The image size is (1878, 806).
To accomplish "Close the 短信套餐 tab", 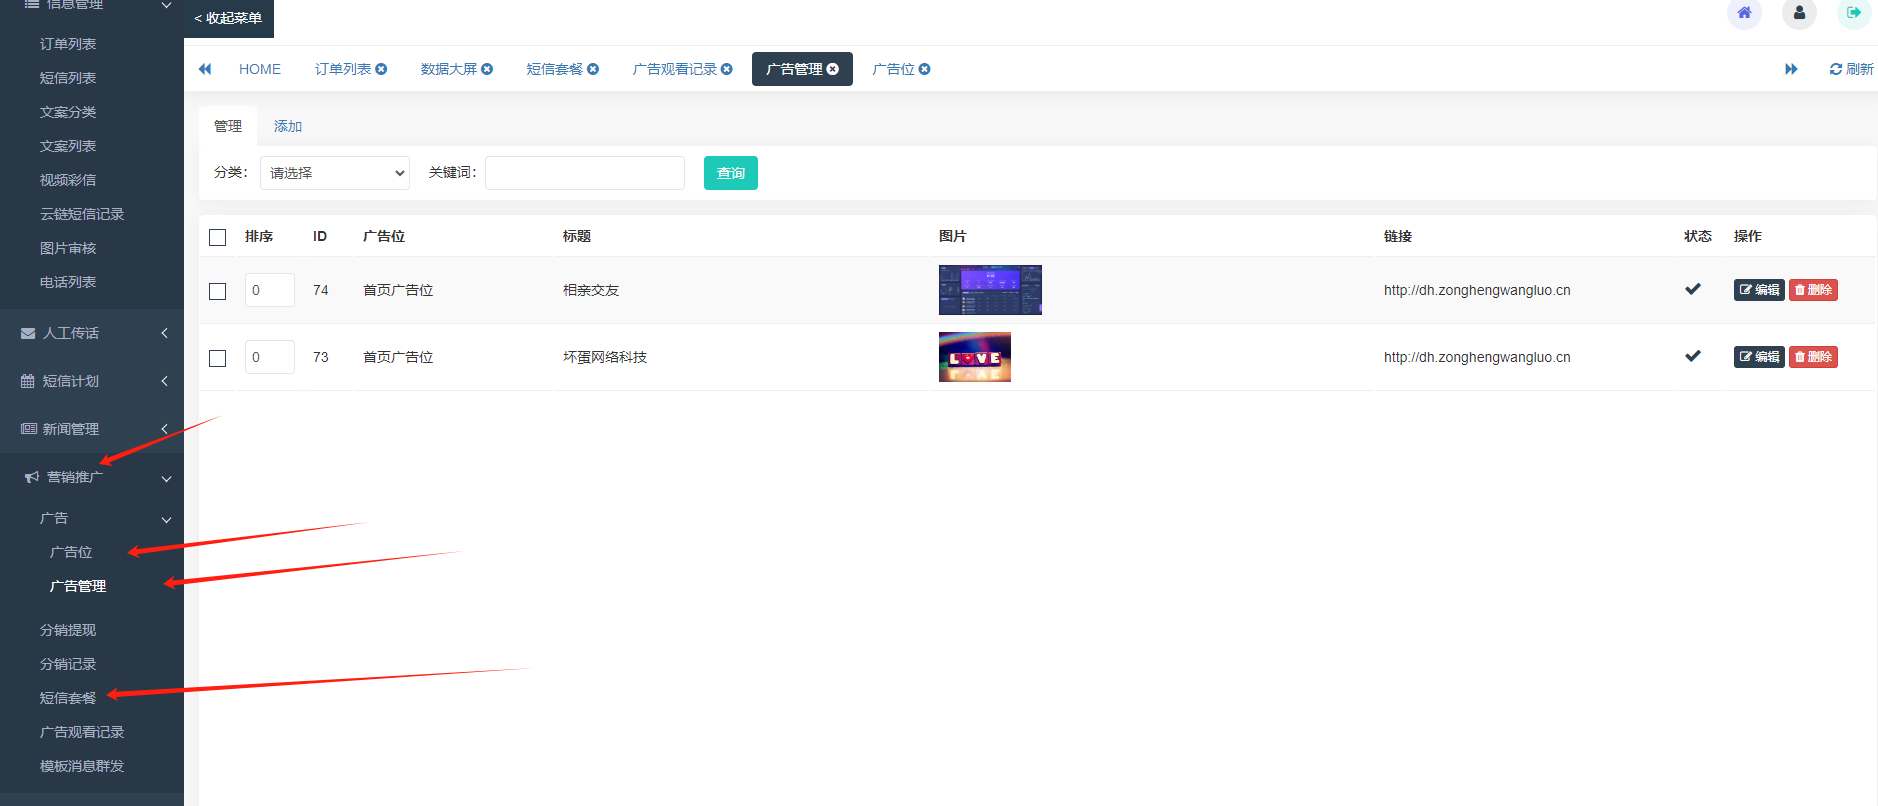I will (593, 69).
